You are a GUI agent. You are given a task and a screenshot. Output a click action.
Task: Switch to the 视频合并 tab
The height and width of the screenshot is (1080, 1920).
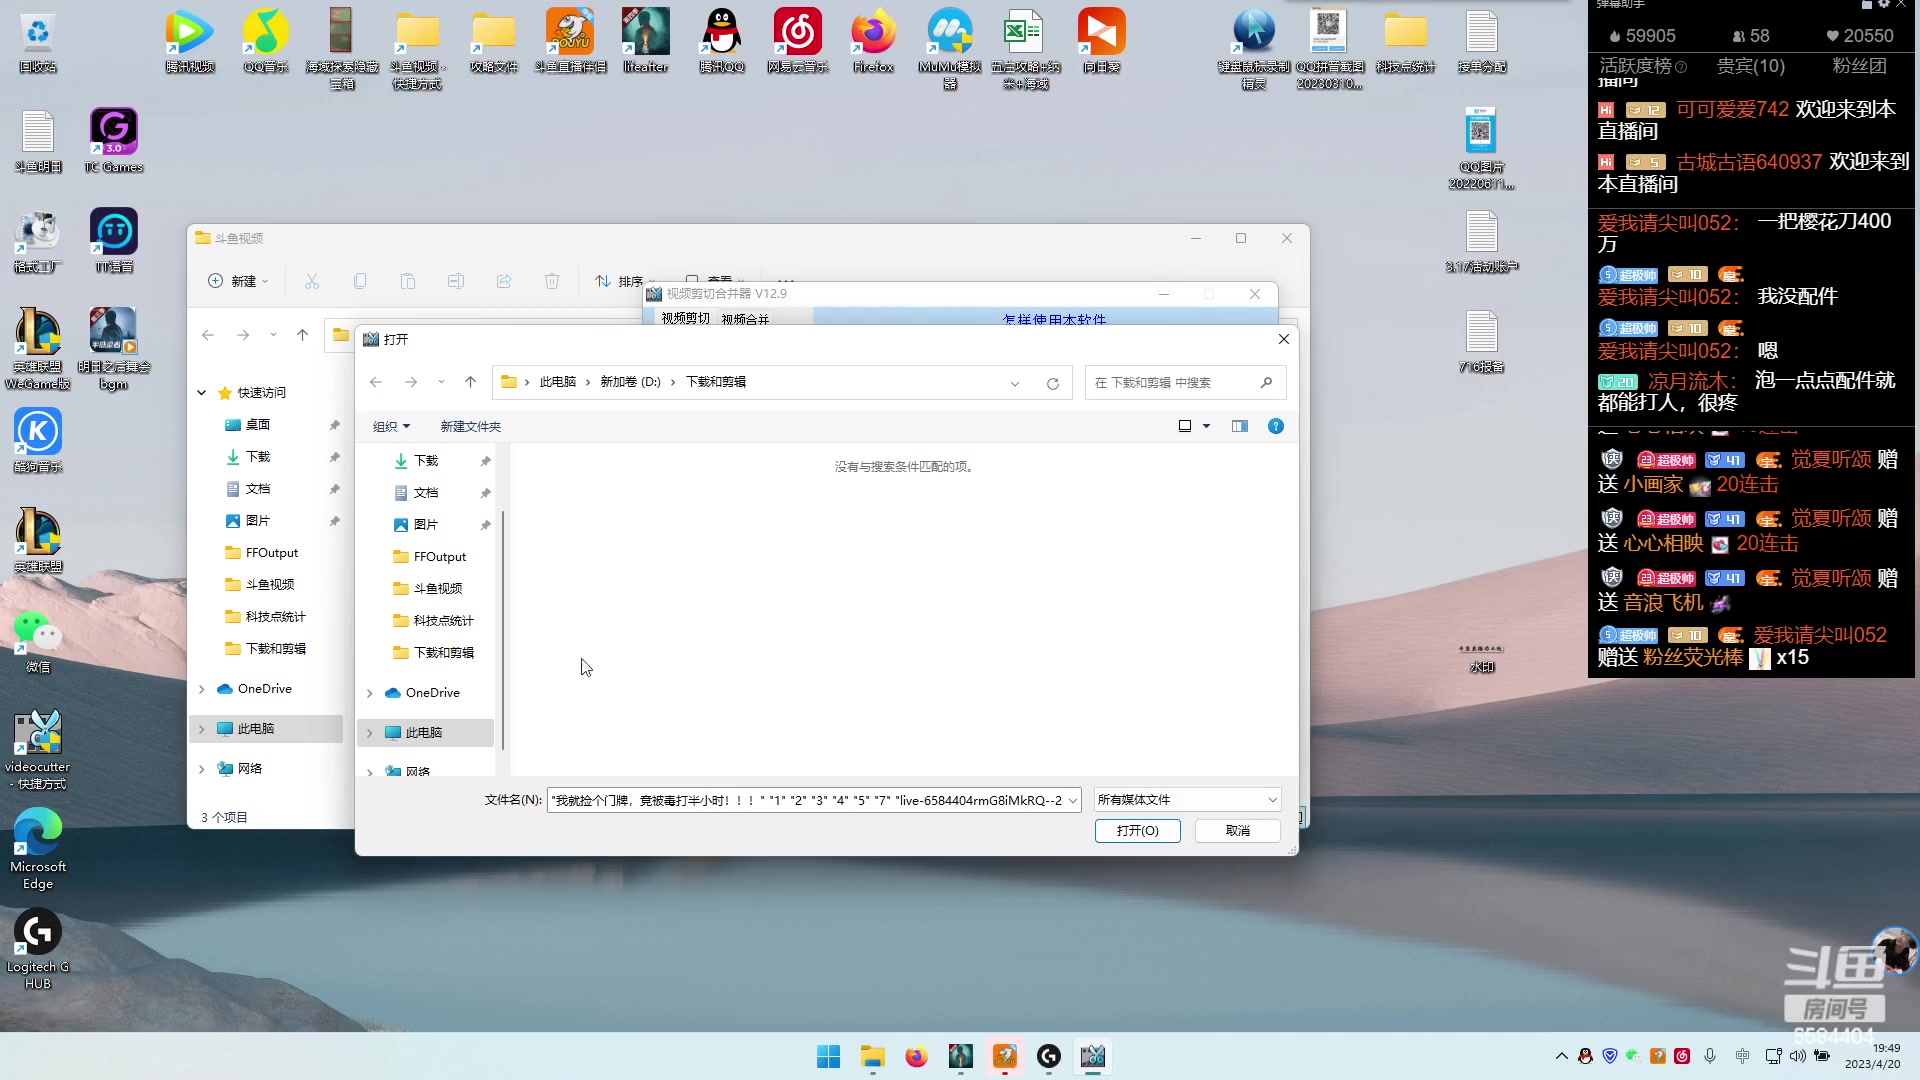pos(745,319)
